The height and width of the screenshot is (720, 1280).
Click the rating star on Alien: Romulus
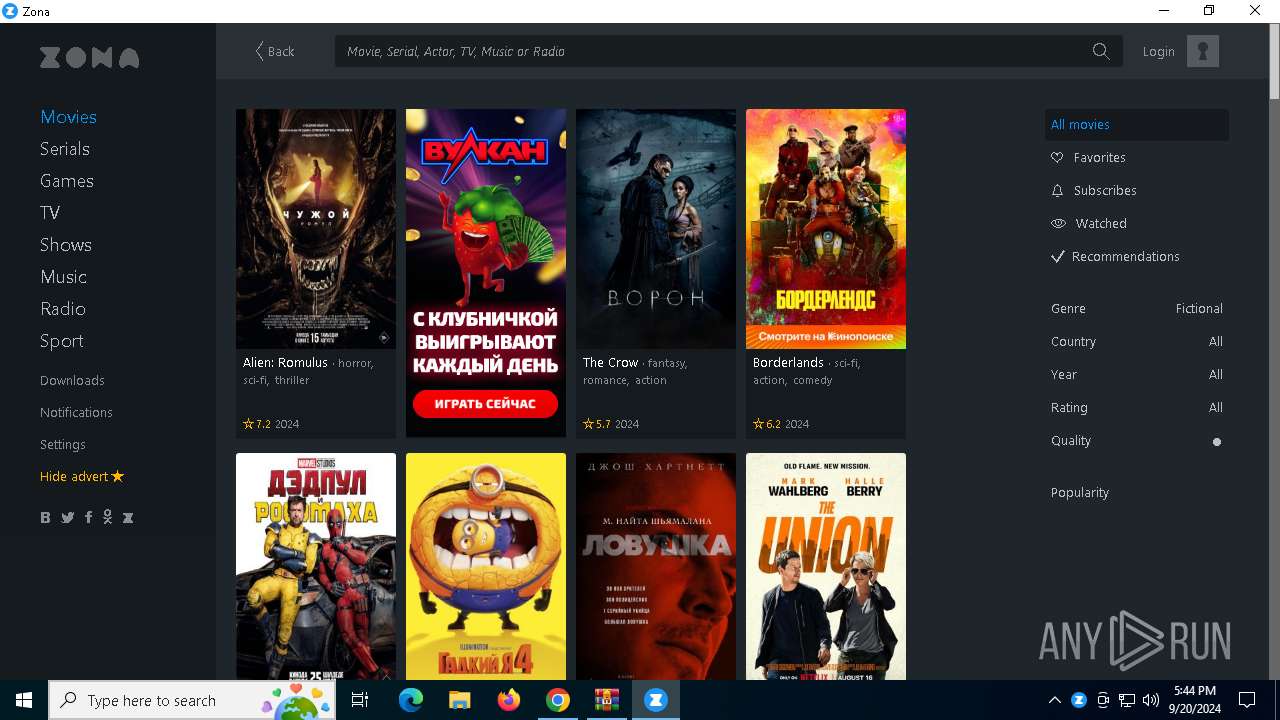tap(248, 424)
